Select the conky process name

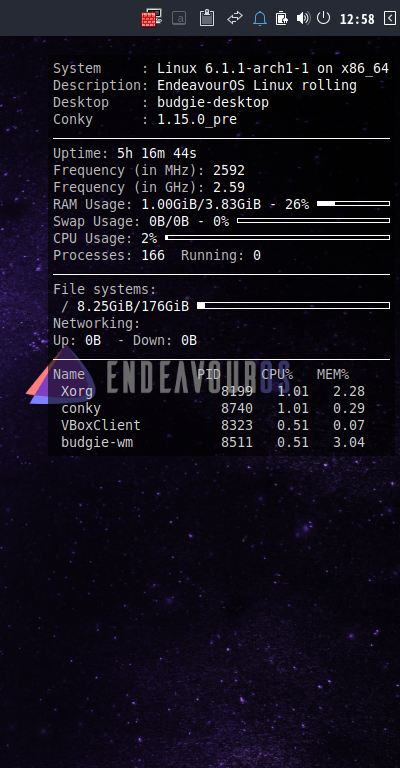point(81,409)
